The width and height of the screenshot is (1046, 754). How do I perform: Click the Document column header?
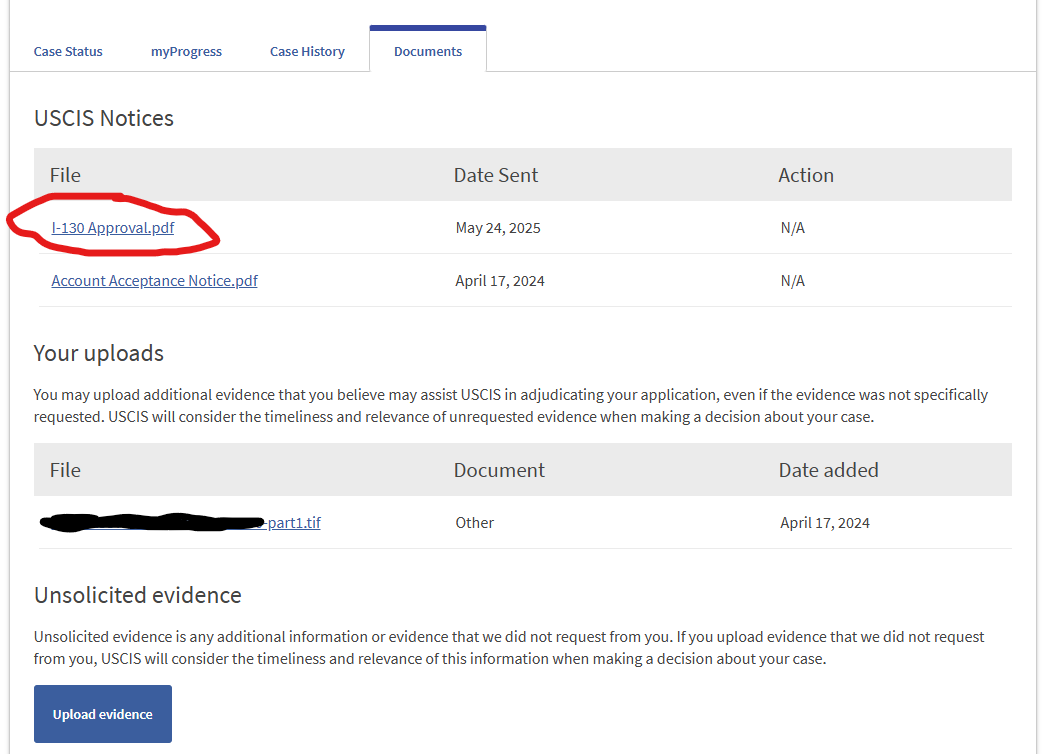click(x=499, y=470)
